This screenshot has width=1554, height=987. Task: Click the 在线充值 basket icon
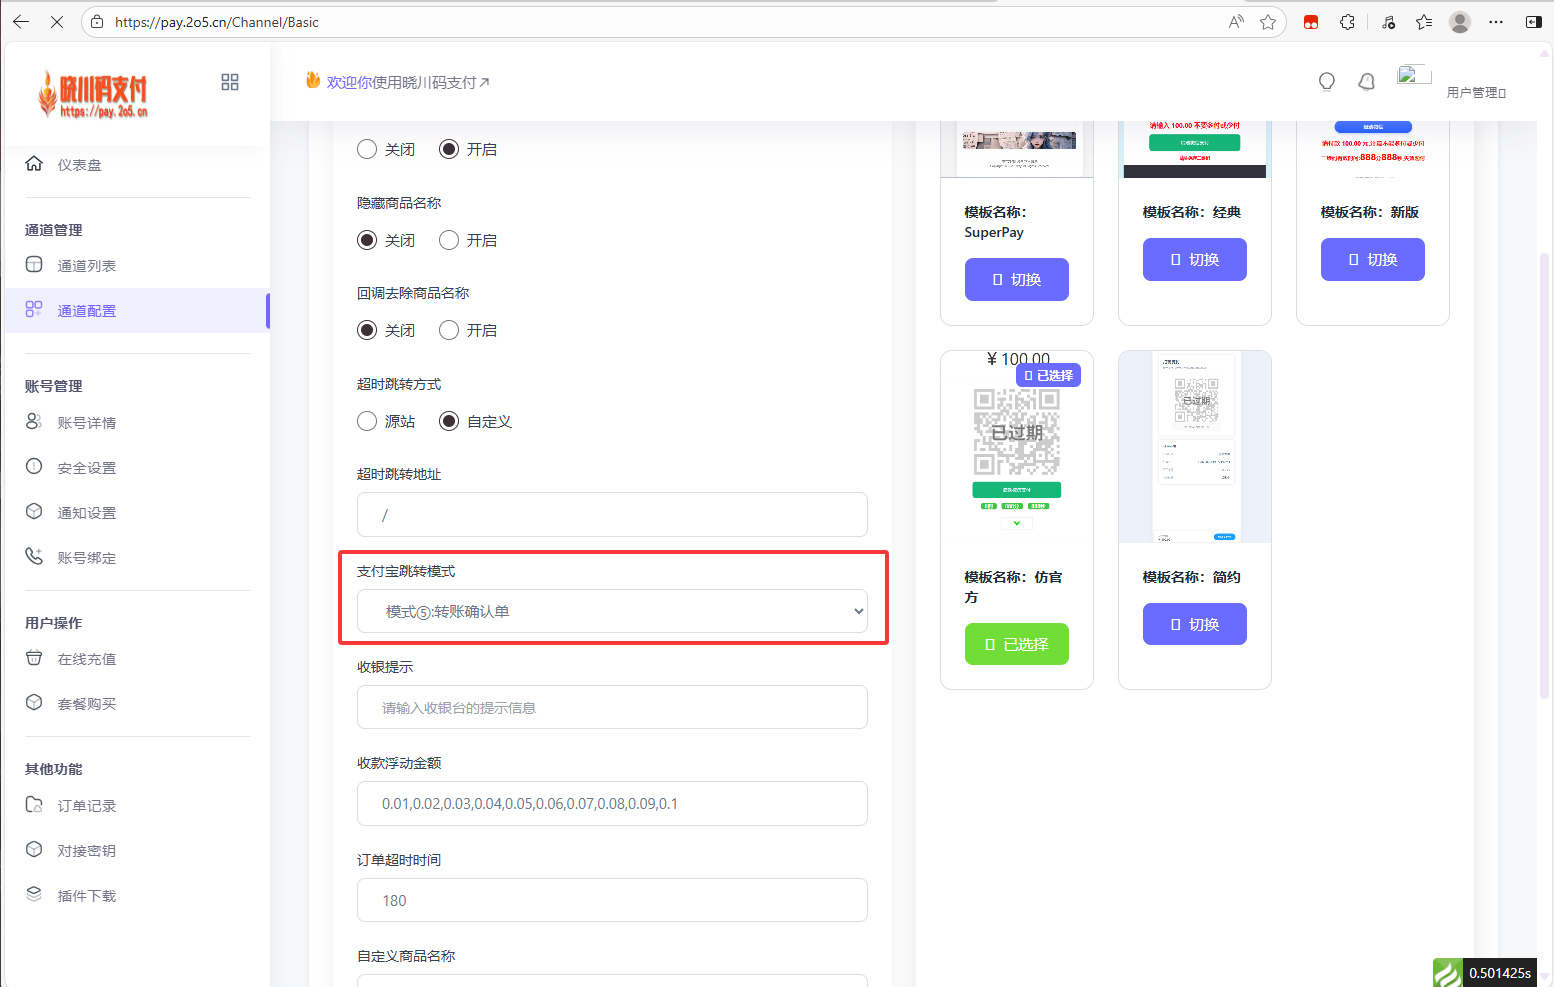pyautogui.click(x=34, y=658)
